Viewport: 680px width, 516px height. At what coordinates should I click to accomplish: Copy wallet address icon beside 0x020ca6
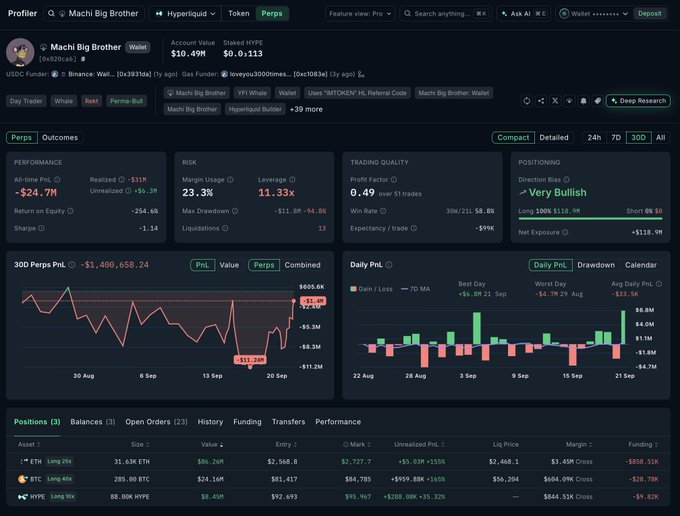pos(83,59)
